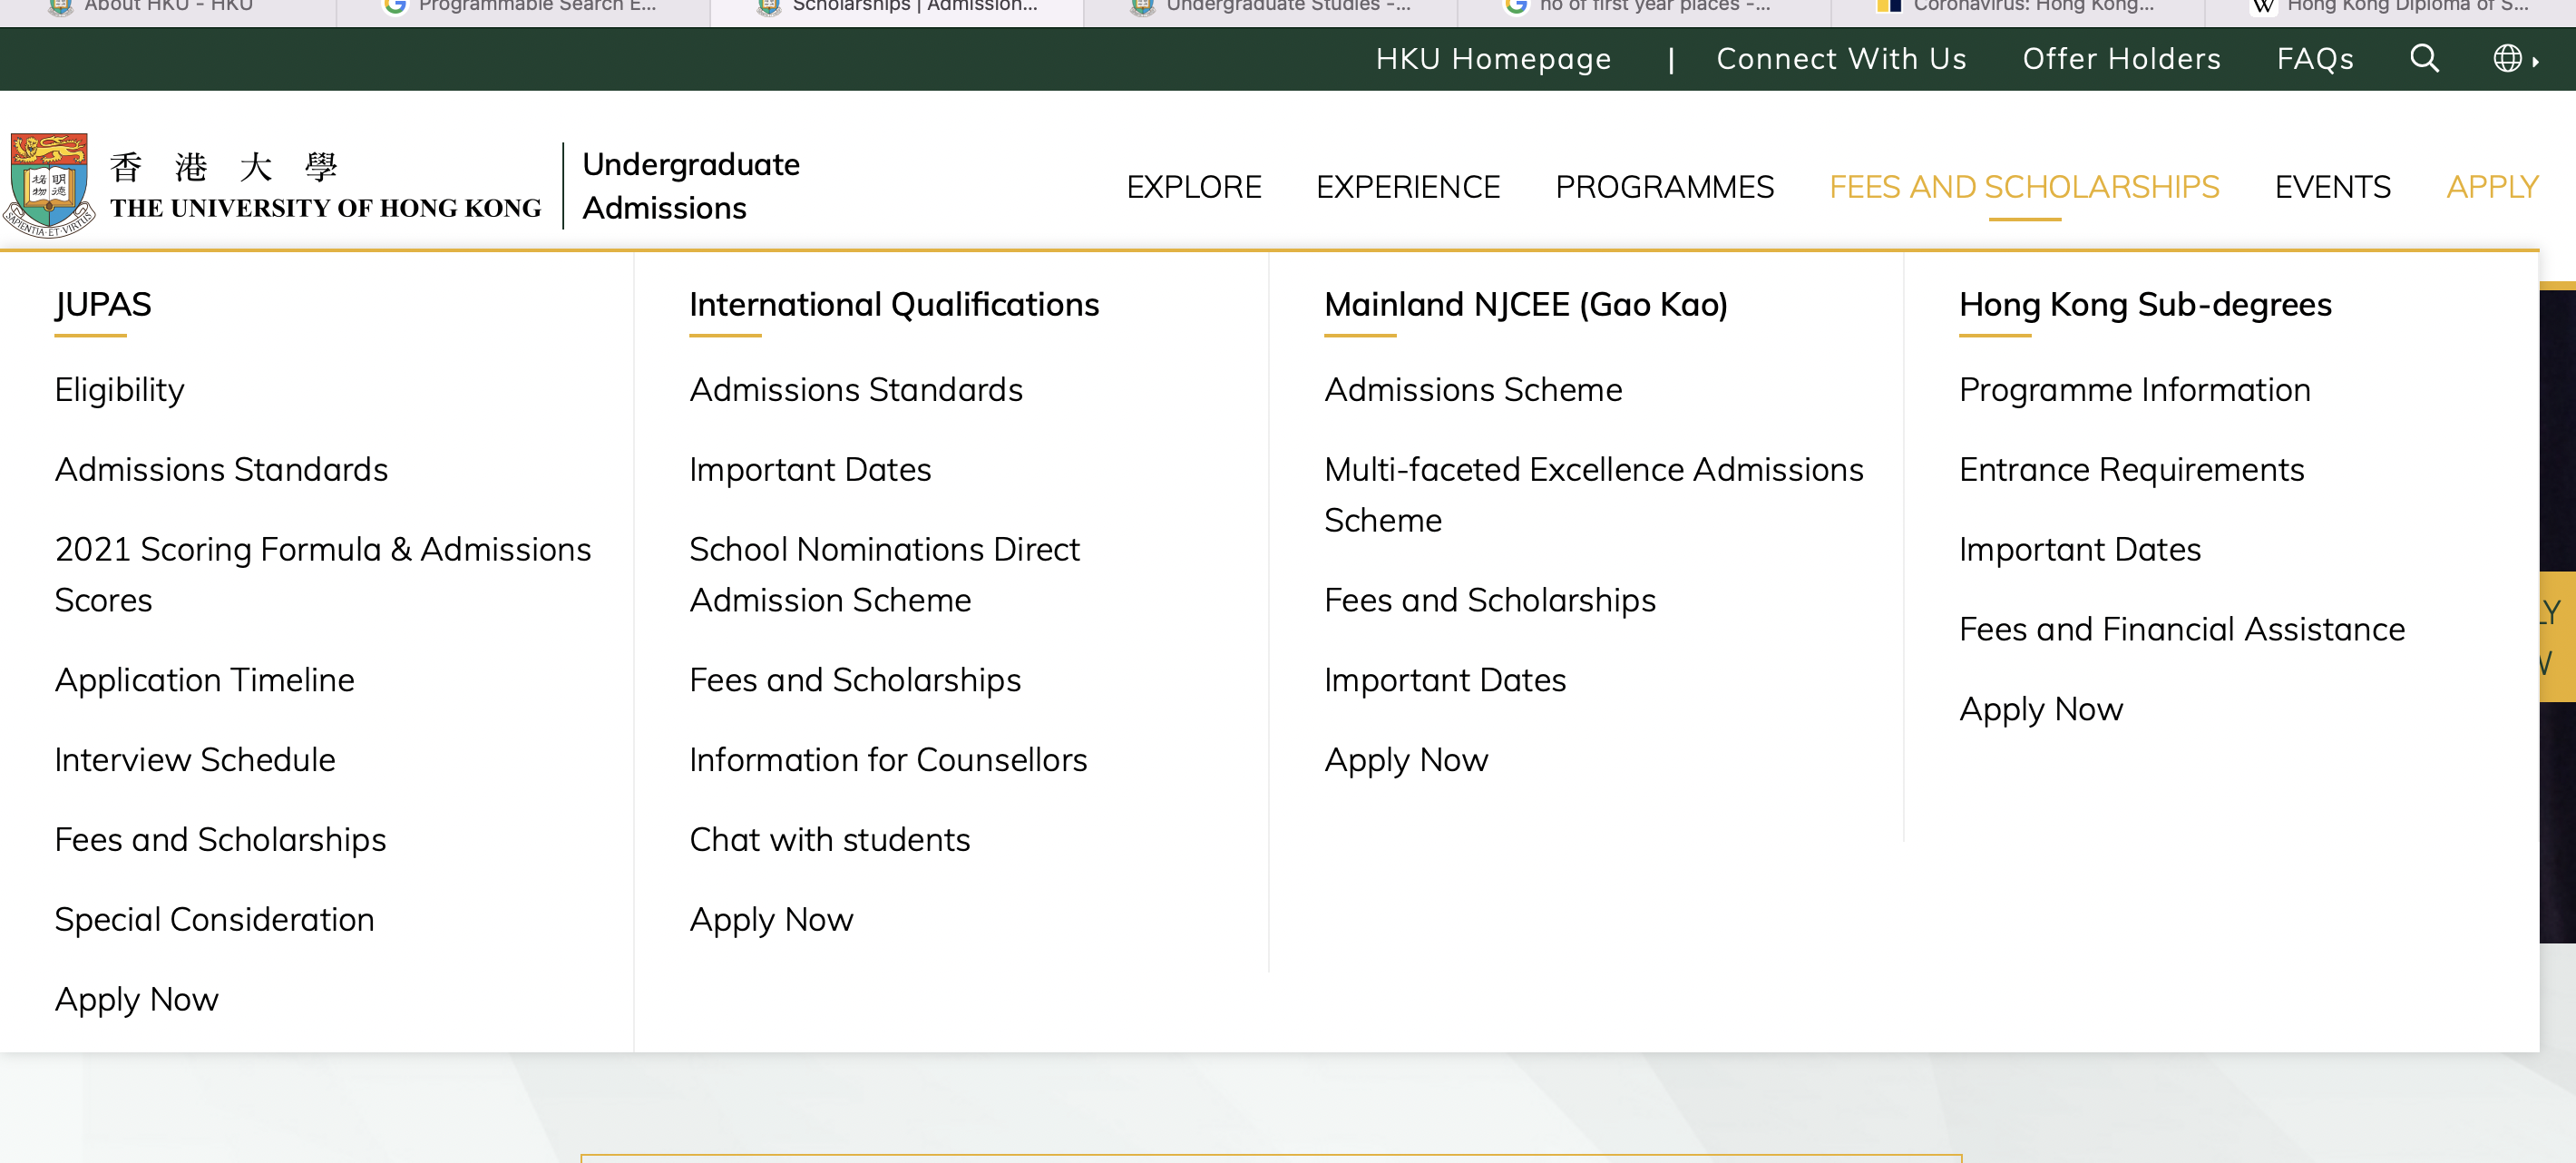Viewport: 2576px width, 1163px height.
Task: Open Mainland NJCEE Fees and Scholarships
Action: [x=1490, y=600]
